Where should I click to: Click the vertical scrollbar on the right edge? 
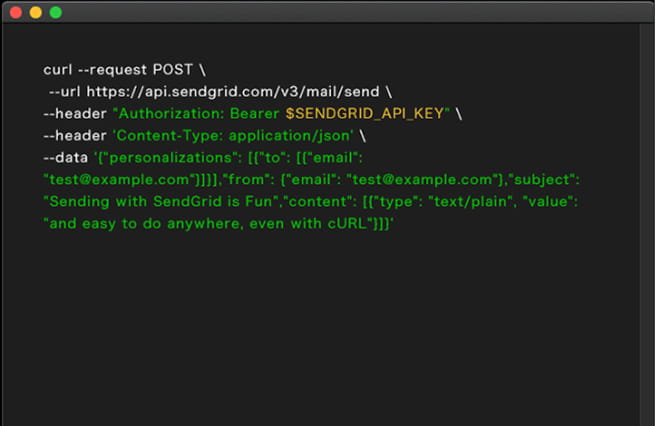646,220
